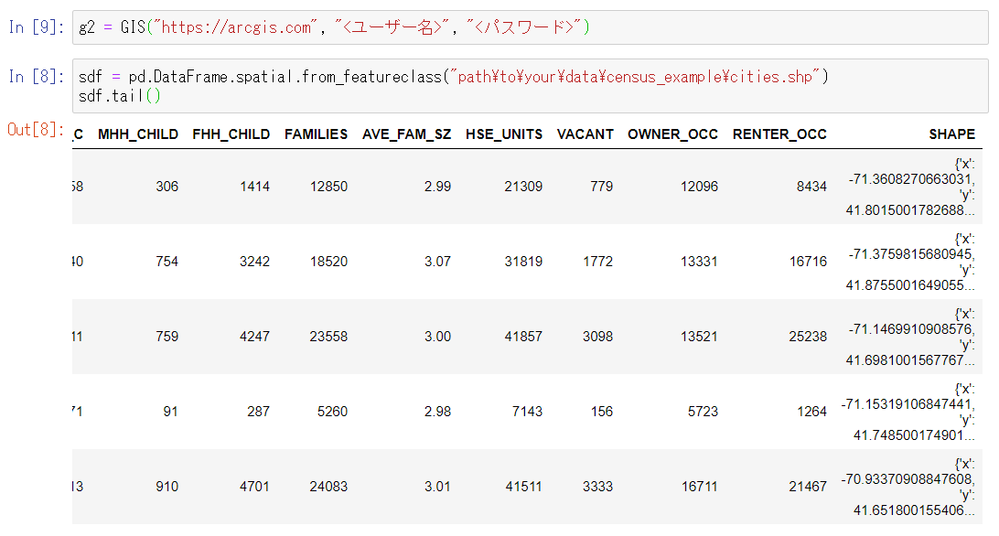Click the GIS login code cell
The width and height of the screenshot is (999, 536).
(x=530, y=28)
